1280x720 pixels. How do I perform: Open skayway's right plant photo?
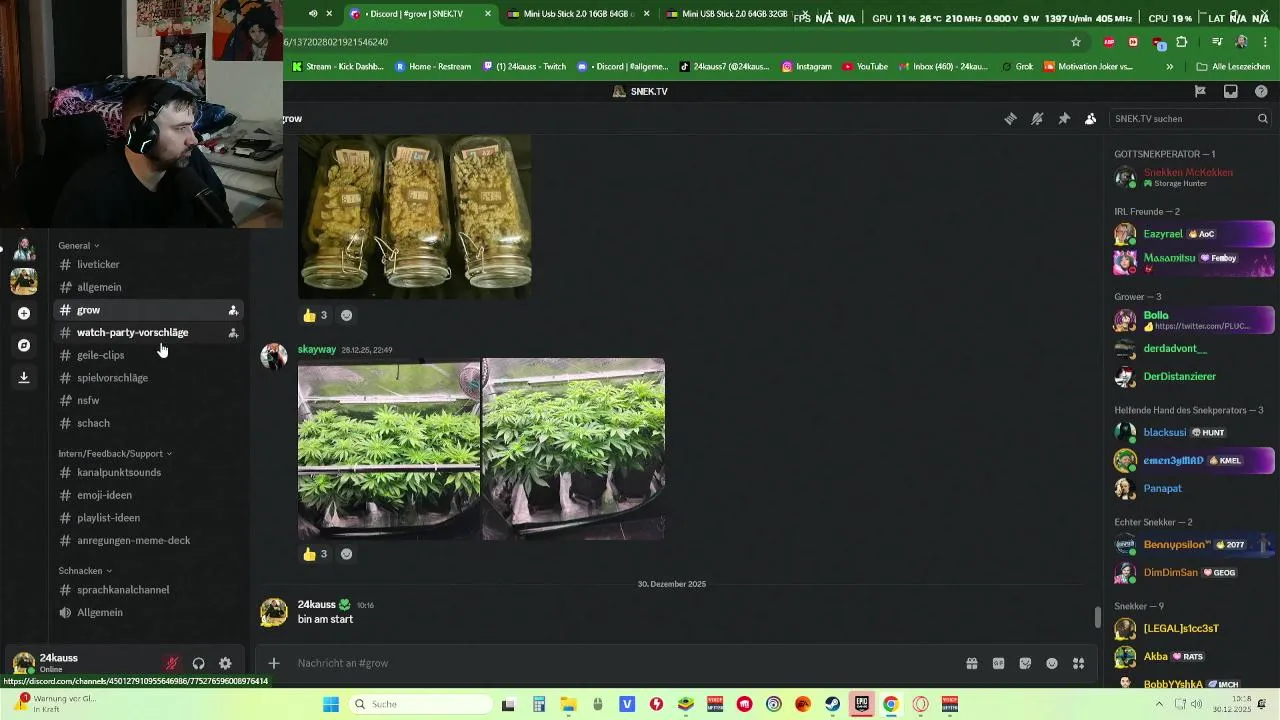573,449
